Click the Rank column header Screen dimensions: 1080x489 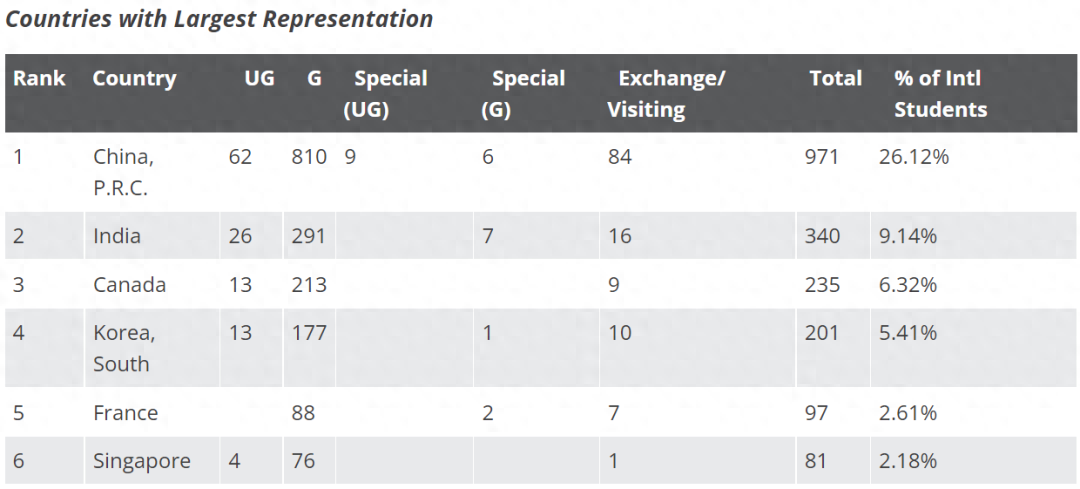[x=39, y=78]
